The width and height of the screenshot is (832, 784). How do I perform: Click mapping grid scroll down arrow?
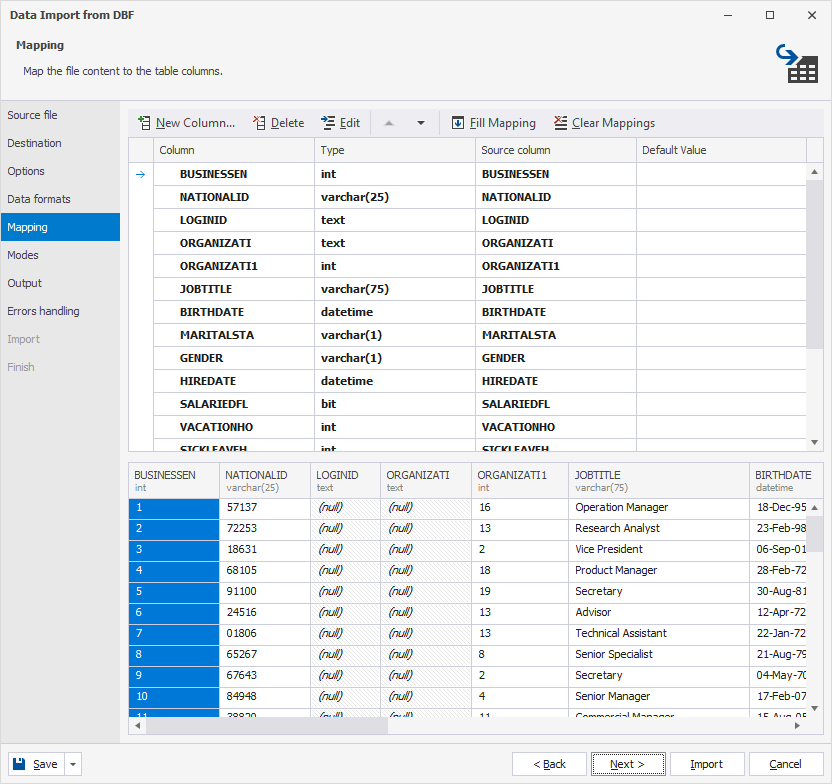[814, 442]
